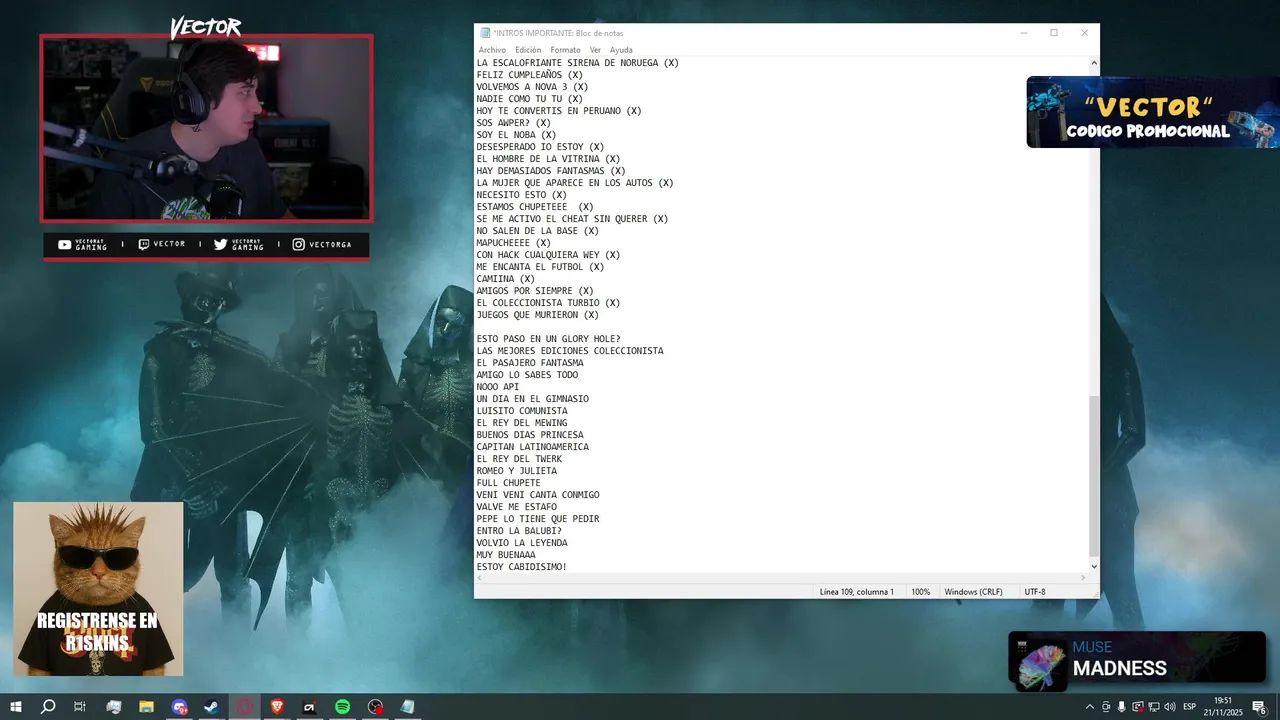Viewport: 1280px width, 720px height.
Task: Open the Windows Start menu
Action: pyautogui.click(x=16, y=707)
